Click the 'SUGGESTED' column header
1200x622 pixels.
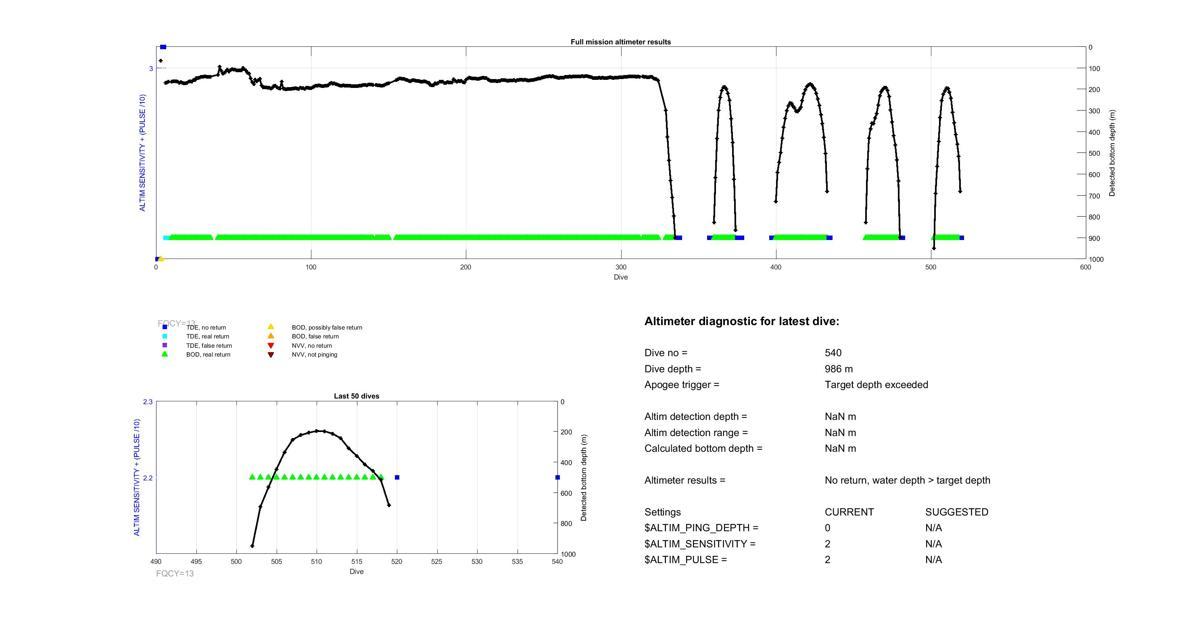[957, 512]
